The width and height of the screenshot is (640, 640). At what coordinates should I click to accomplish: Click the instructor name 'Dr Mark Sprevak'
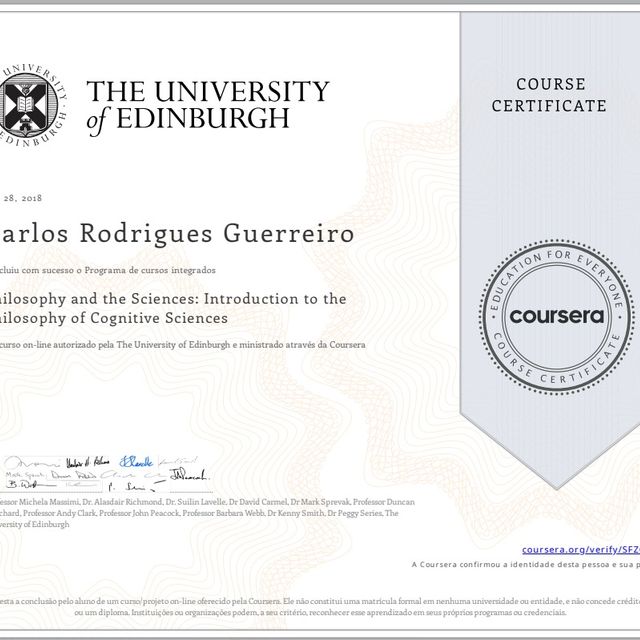320,502
